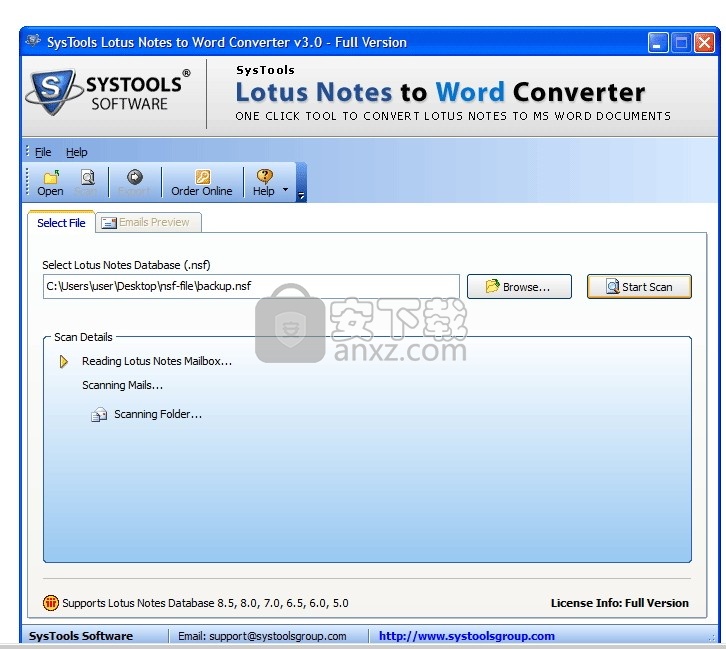This screenshot has width=726, height=649.
Task: Maximize the converter window
Action: (x=681, y=43)
